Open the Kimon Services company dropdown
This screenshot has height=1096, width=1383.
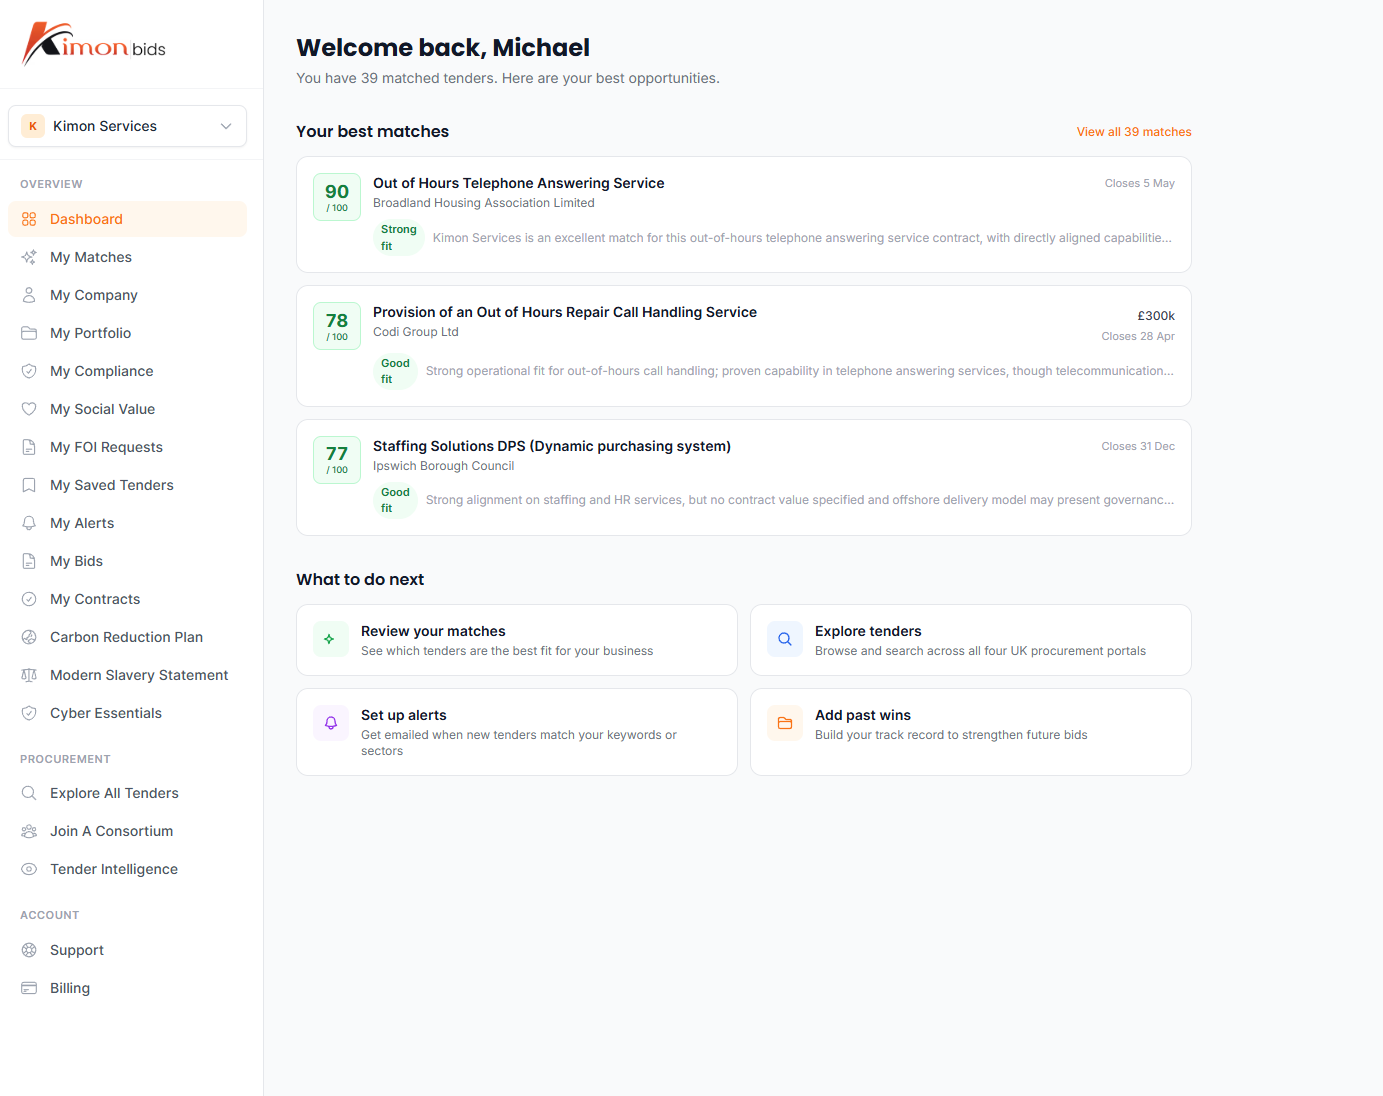click(x=127, y=126)
